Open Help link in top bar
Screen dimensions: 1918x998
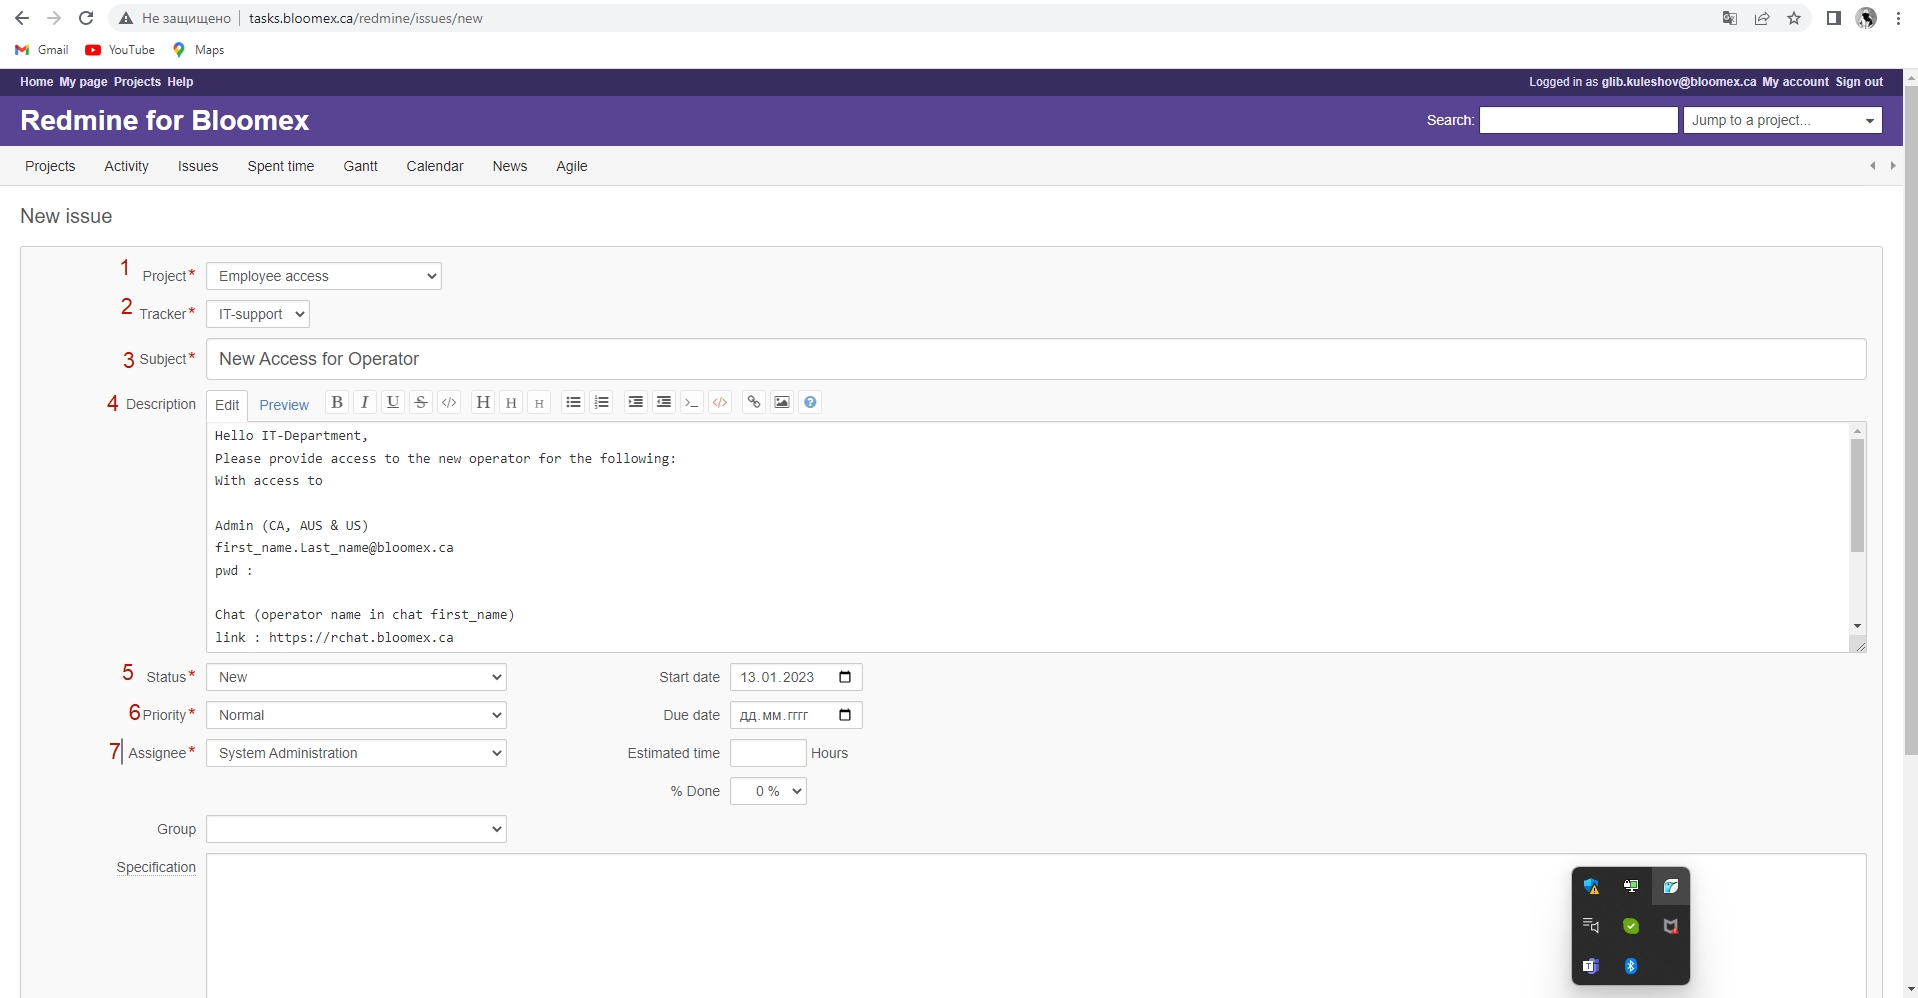coord(180,82)
